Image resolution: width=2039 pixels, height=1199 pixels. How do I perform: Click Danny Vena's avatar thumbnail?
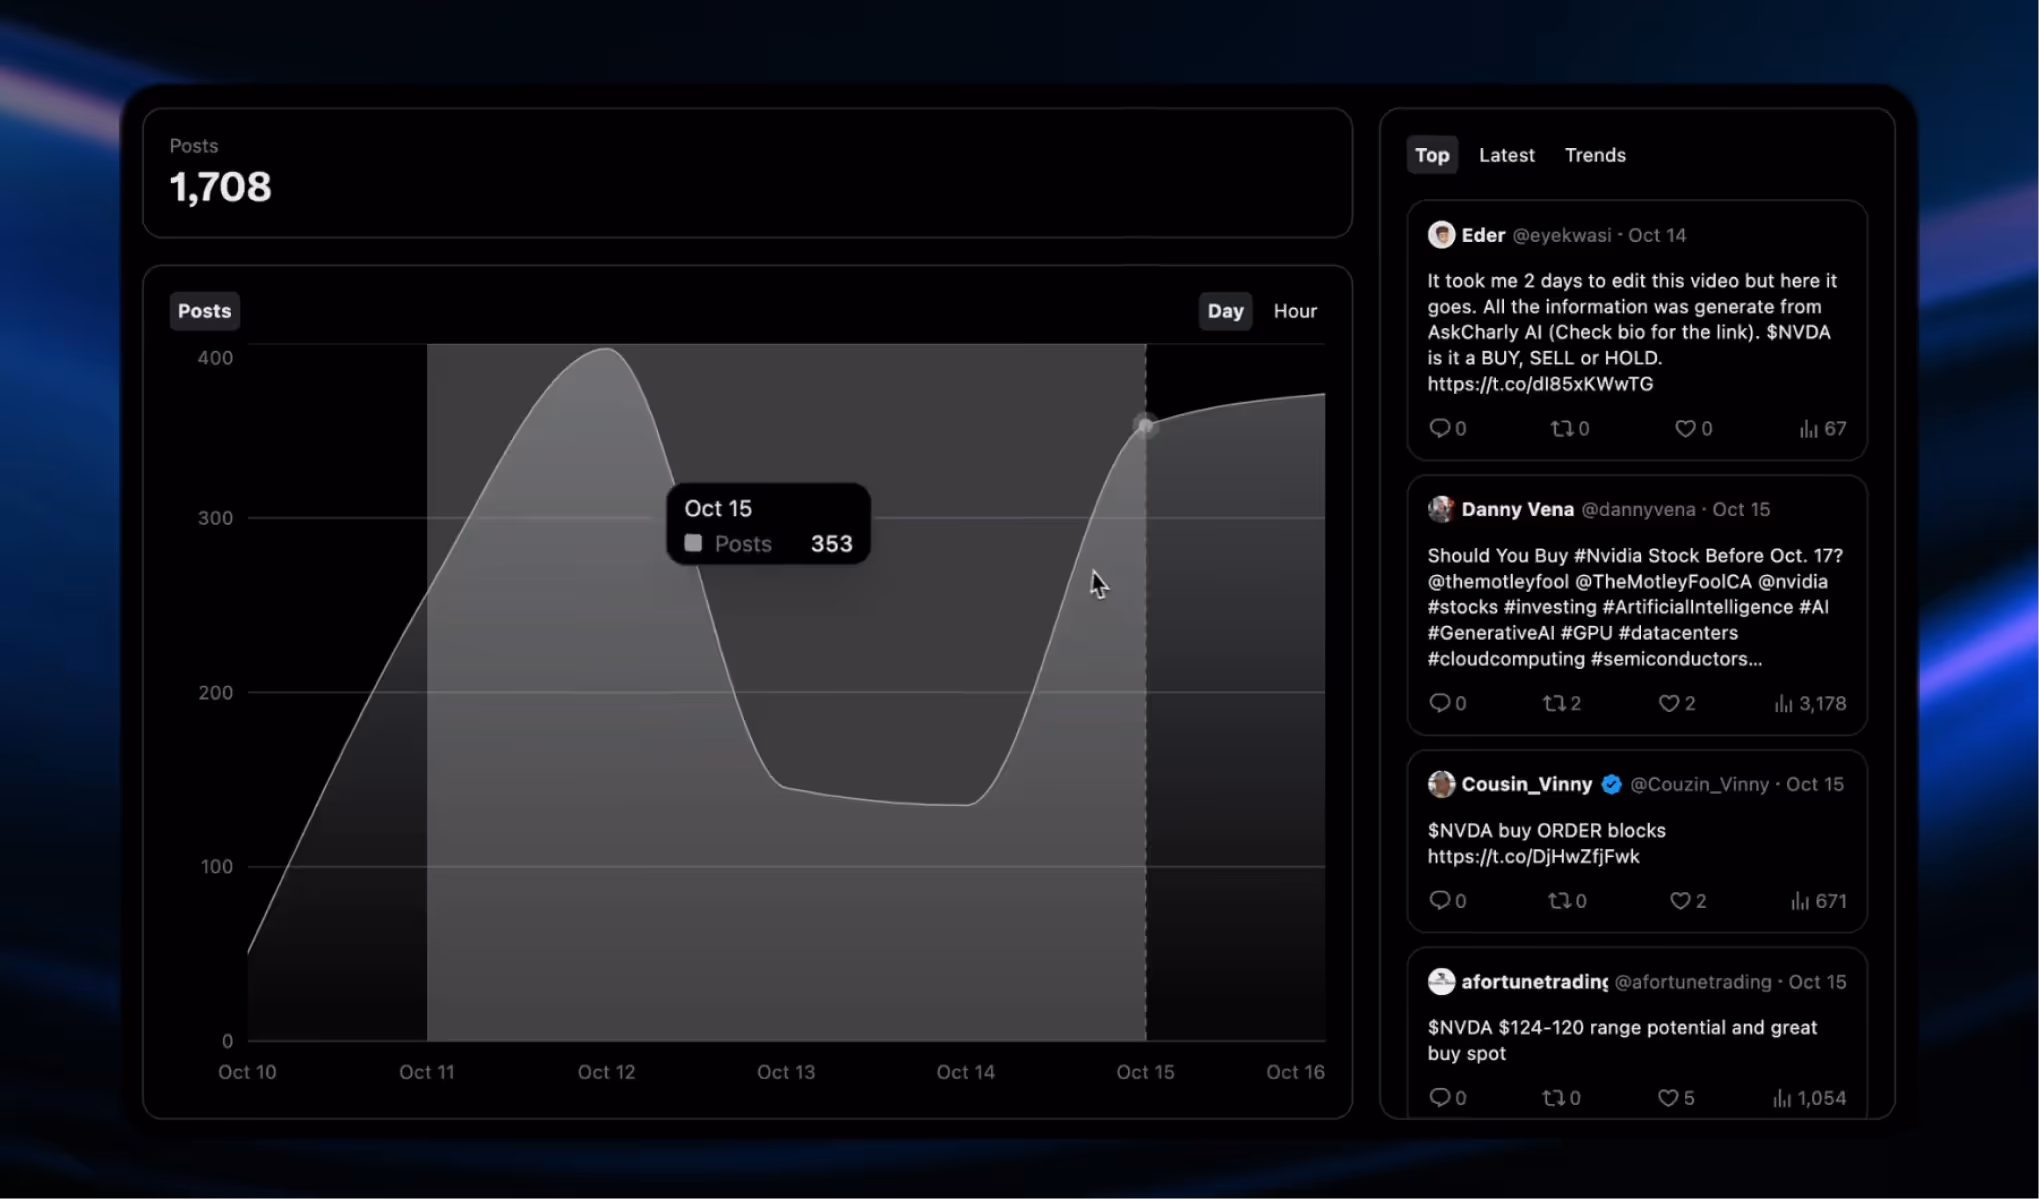click(x=1440, y=509)
